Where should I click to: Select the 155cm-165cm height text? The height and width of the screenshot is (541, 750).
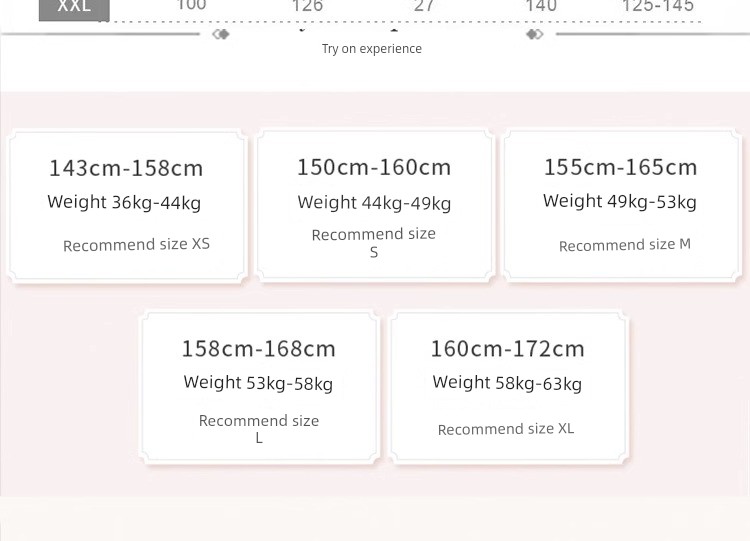click(x=620, y=167)
